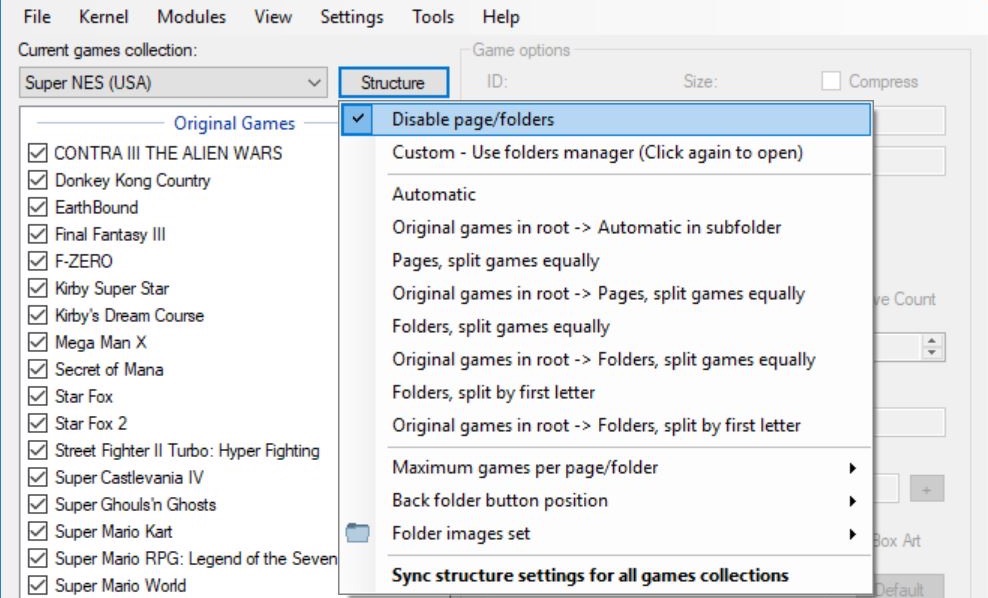Expand Folder images set submenu
Viewport: 988px width, 598px height.
coord(606,534)
